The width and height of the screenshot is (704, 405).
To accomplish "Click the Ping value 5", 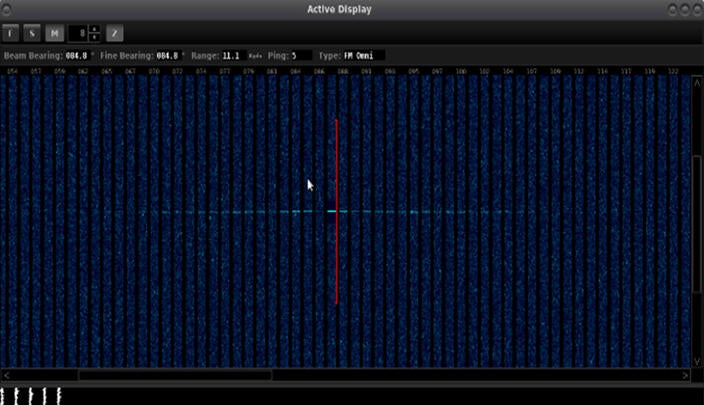I will tap(301, 56).
